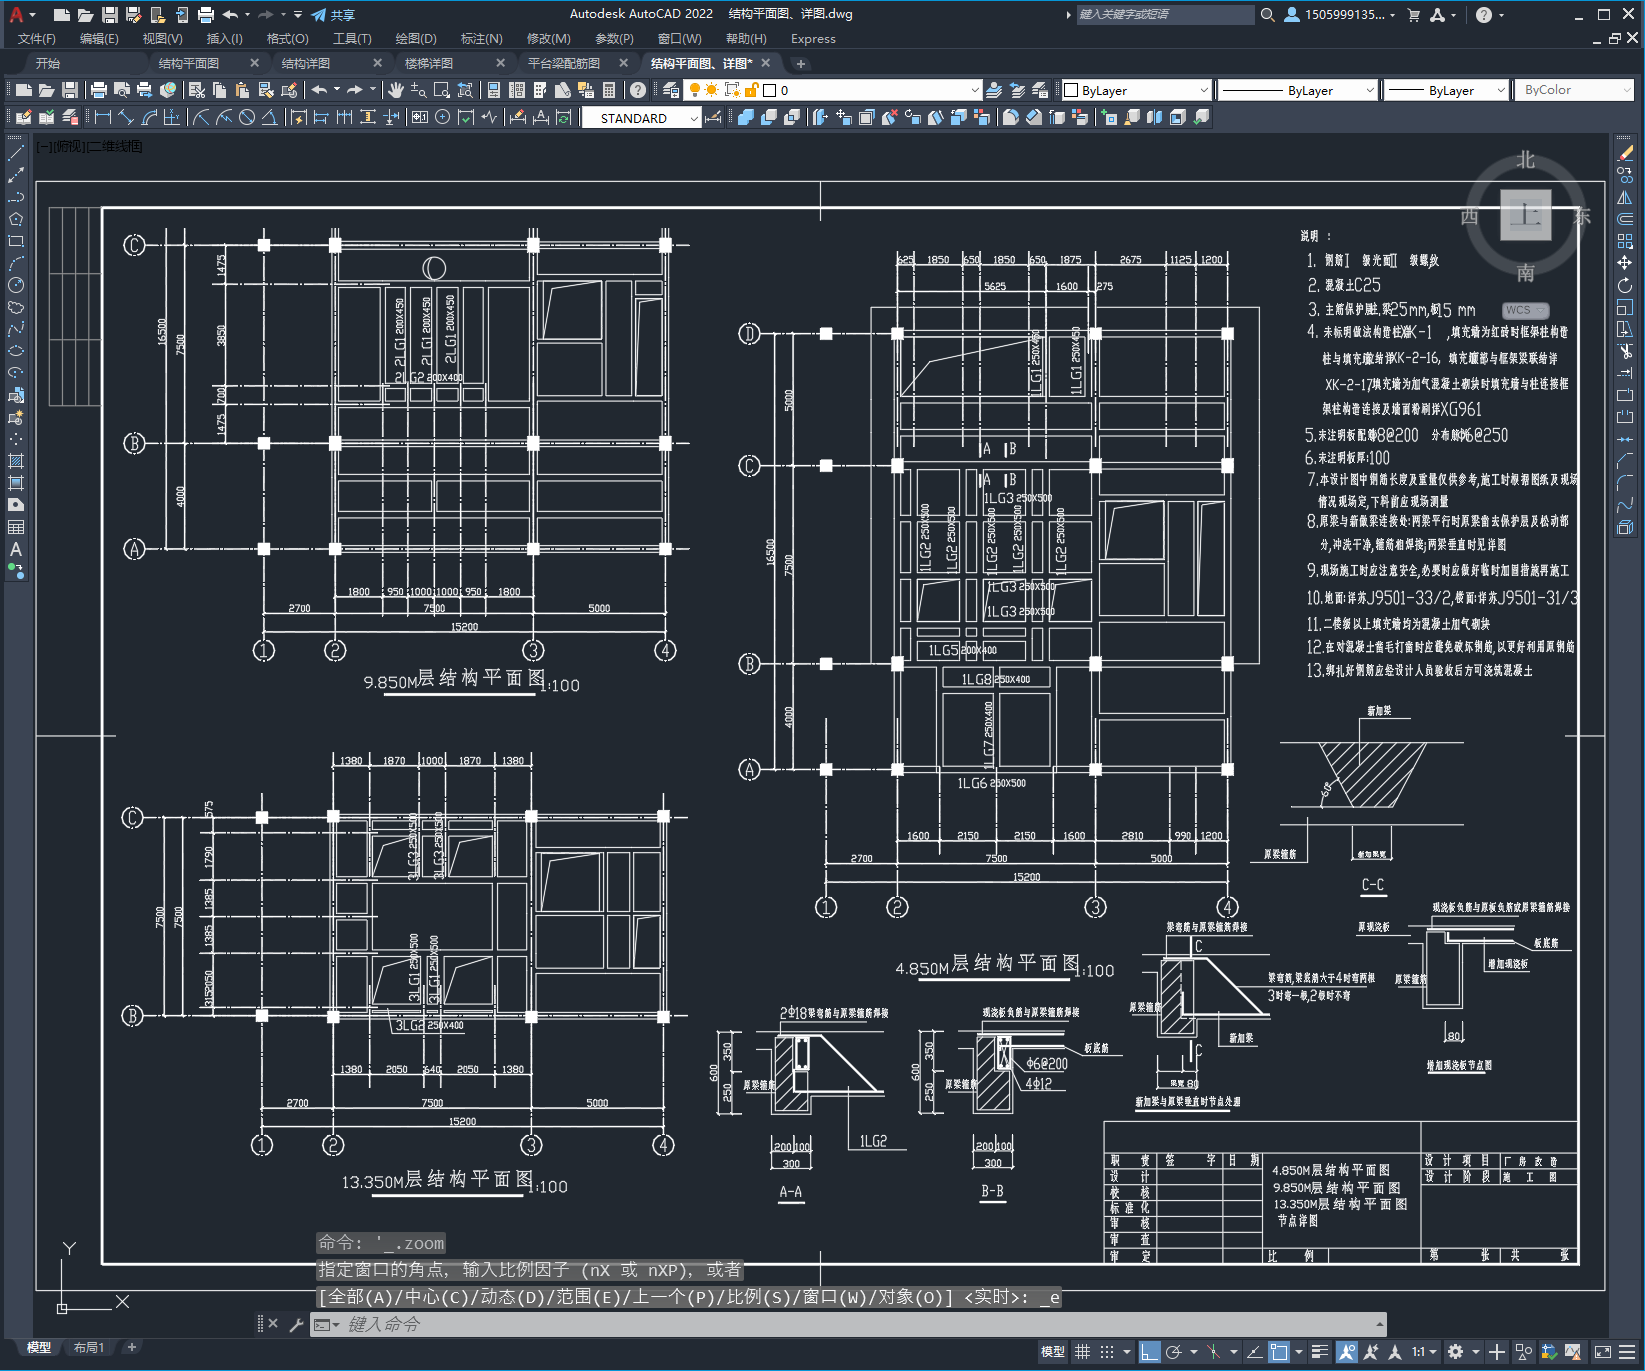Select the Line tool in the draw toolbar
The width and height of the screenshot is (1645, 1371).
(x=16, y=153)
